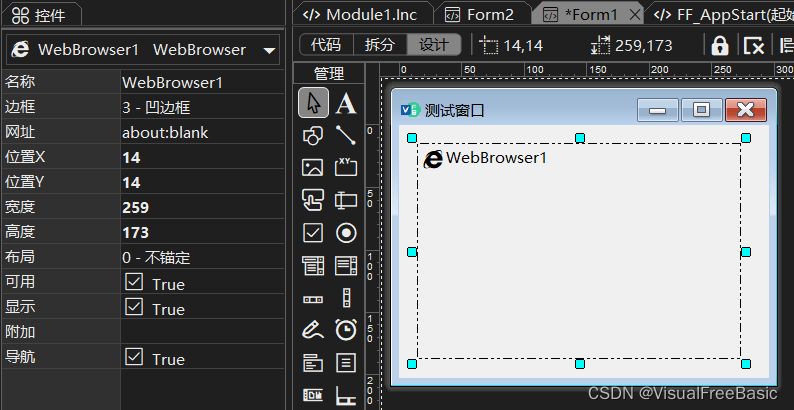The image size is (794, 410).
Task: Toggle the 可用 True checkbox
Action: click(x=134, y=282)
